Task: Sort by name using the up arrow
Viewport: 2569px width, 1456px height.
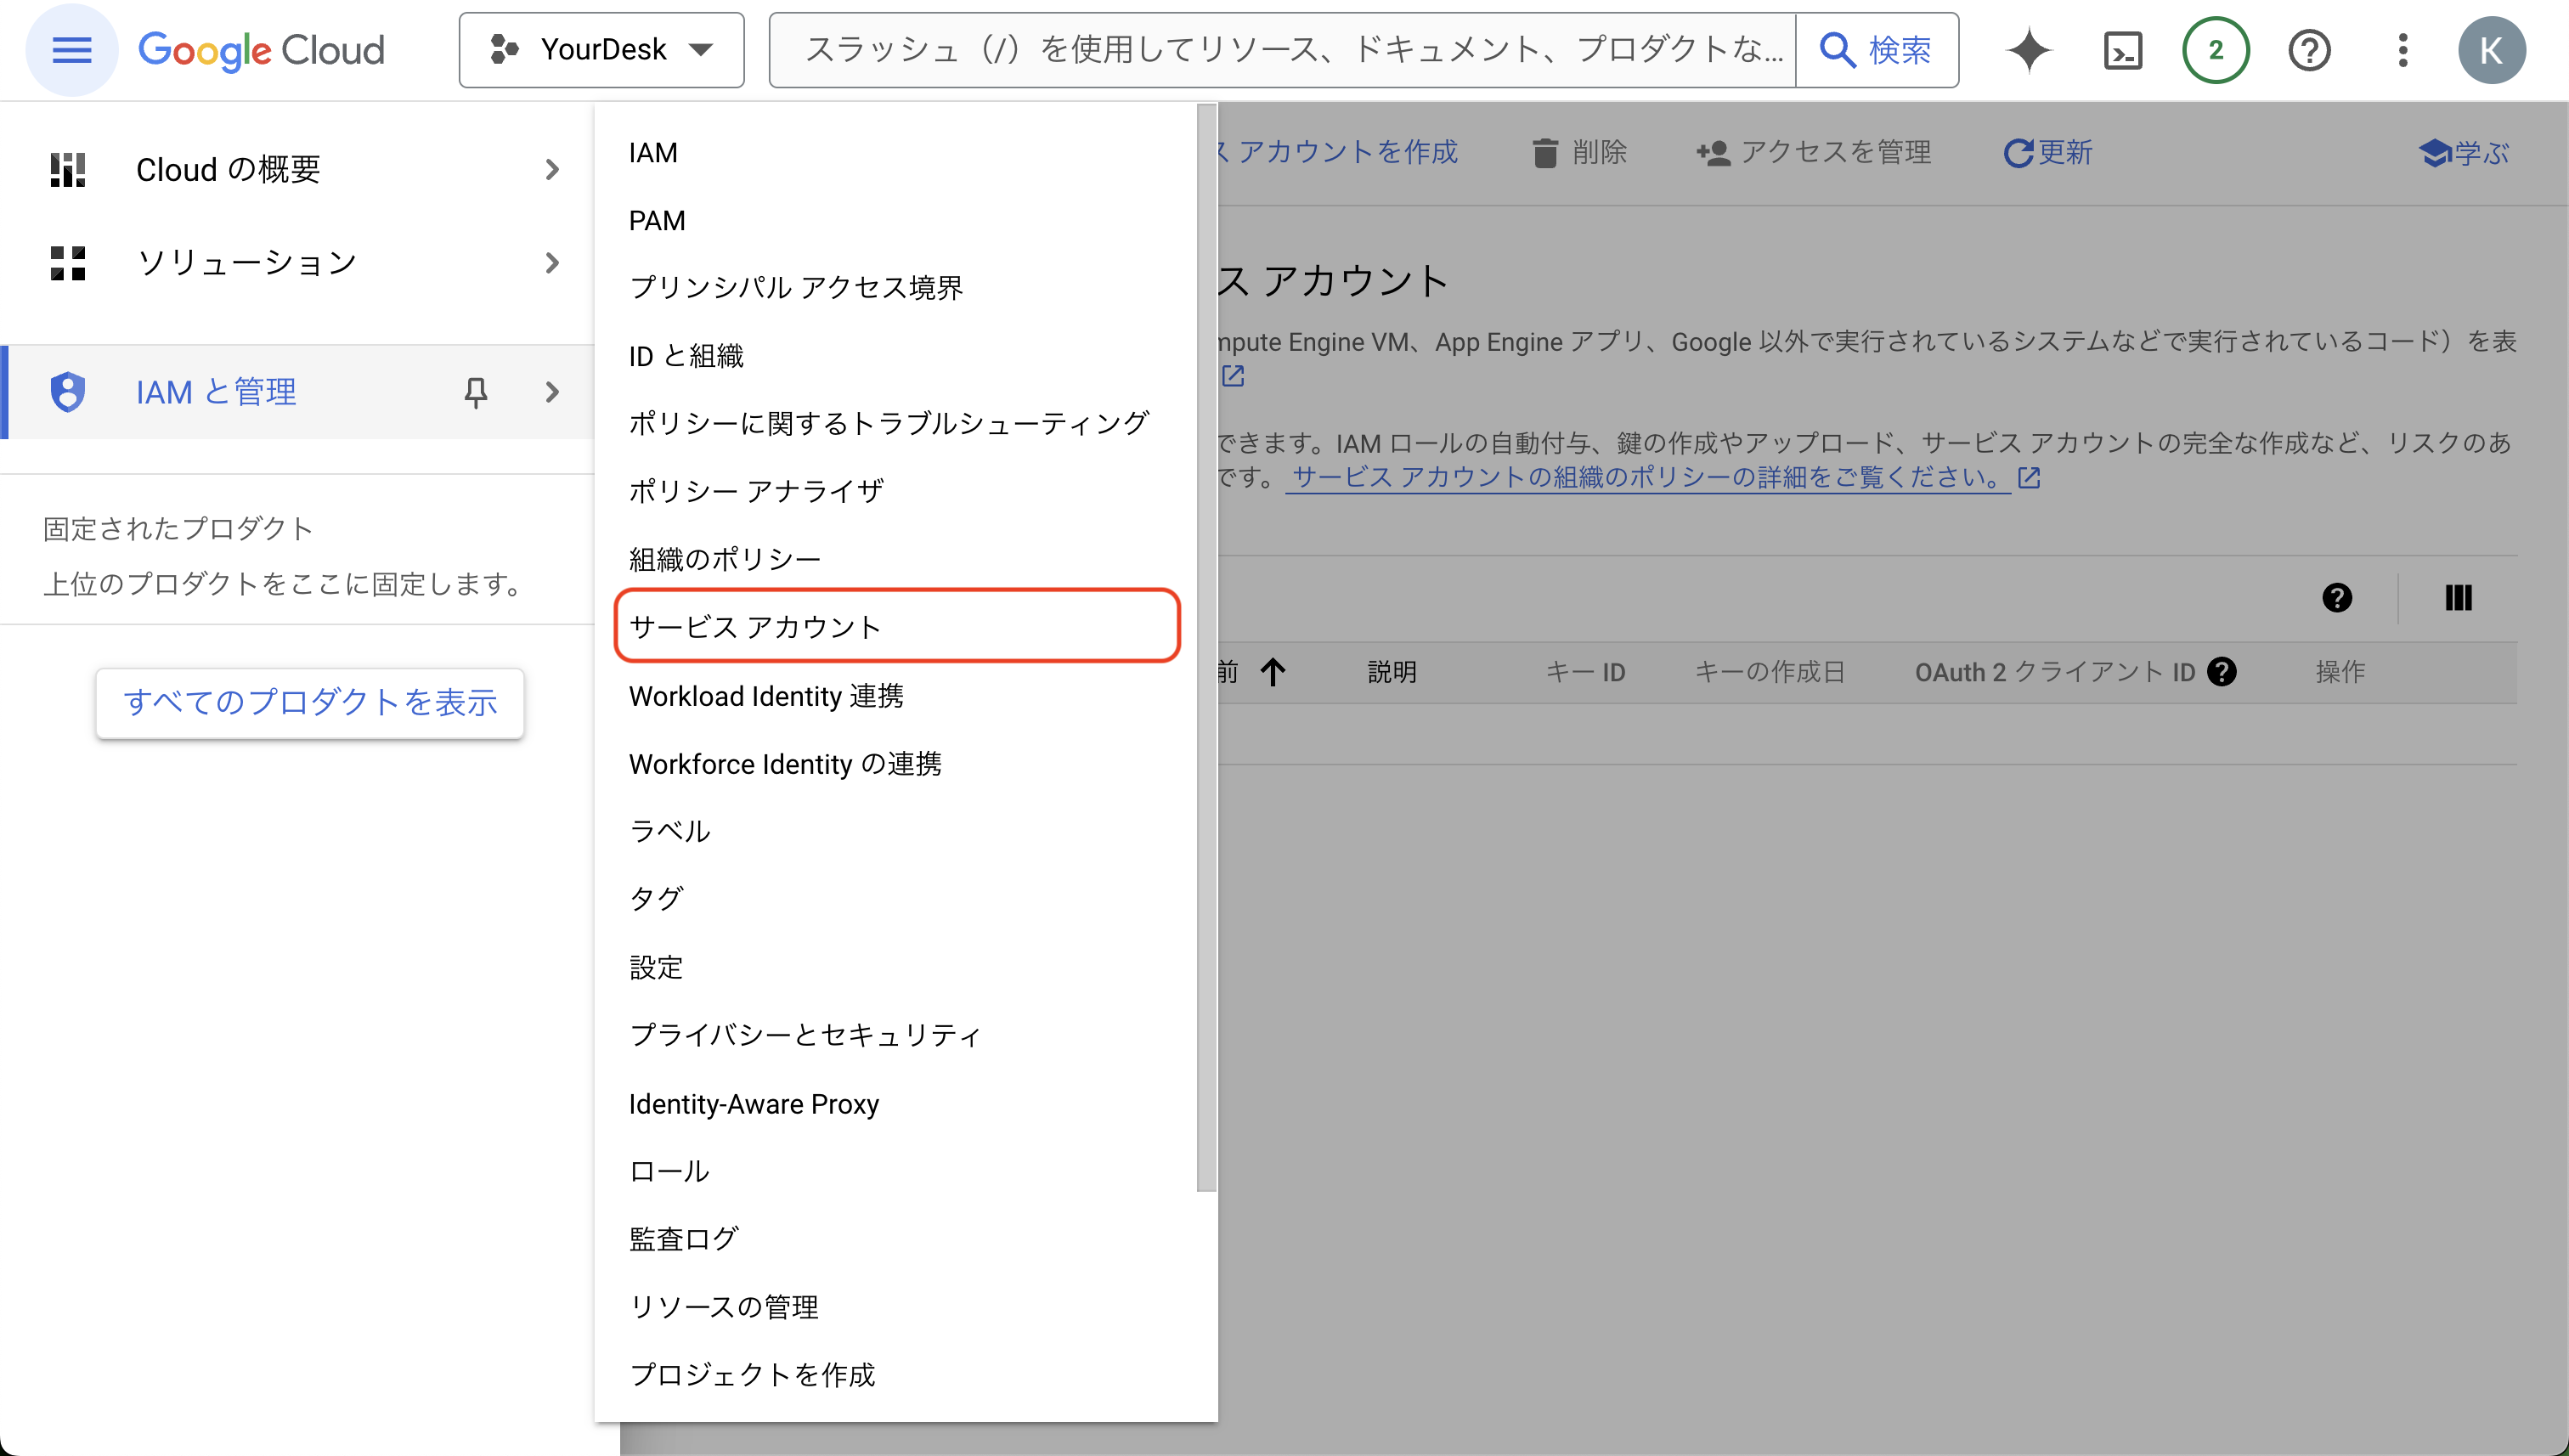Action: click(1271, 672)
